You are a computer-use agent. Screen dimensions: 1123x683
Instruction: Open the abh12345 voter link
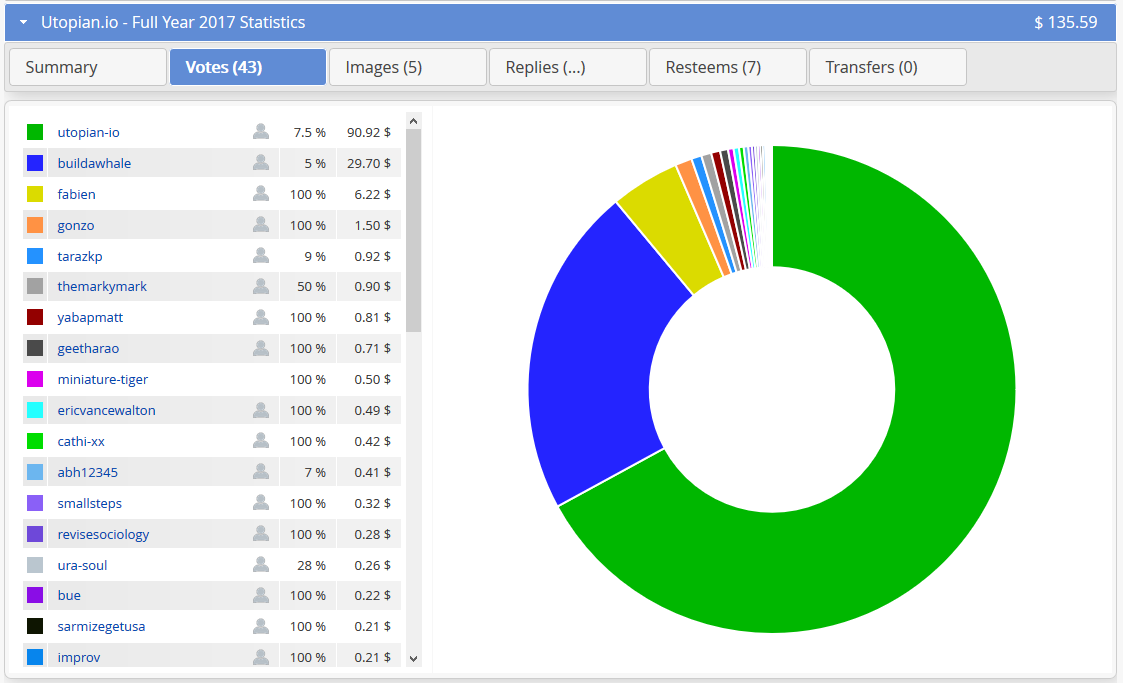(x=87, y=473)
